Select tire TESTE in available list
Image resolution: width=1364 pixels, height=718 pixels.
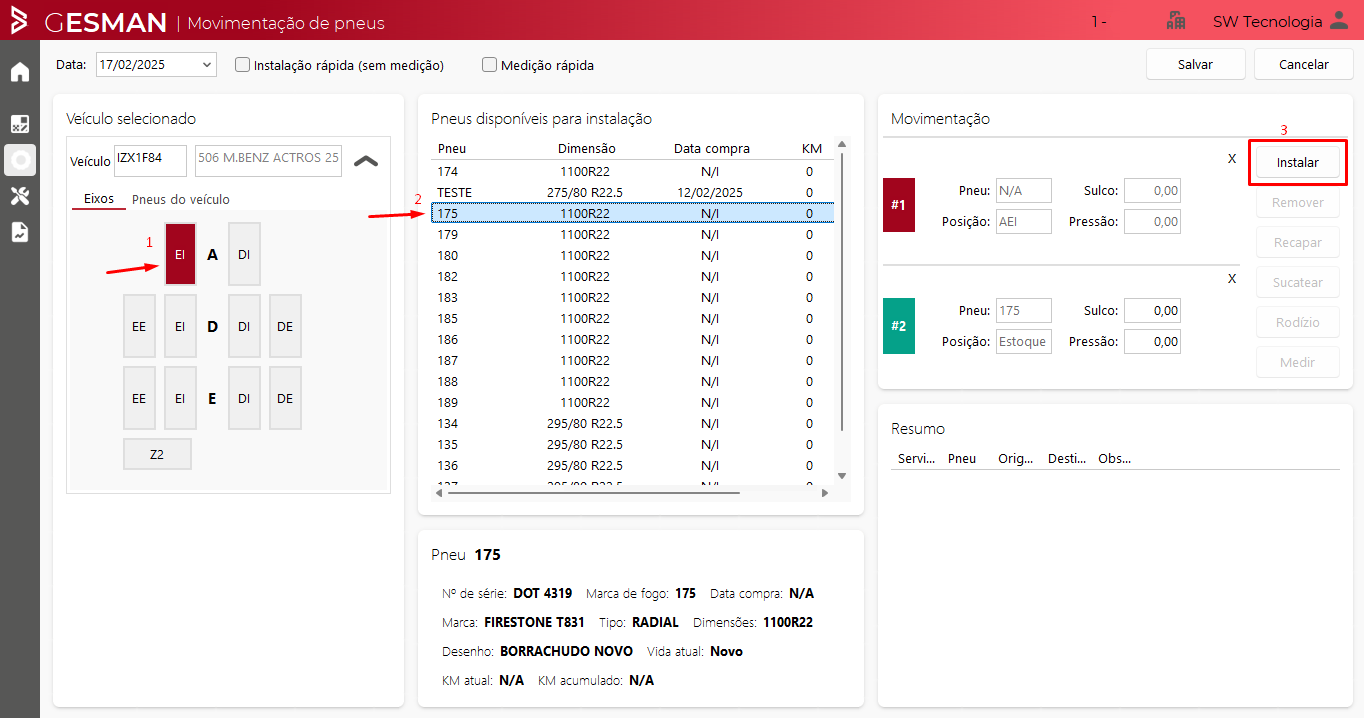(632, 192)
